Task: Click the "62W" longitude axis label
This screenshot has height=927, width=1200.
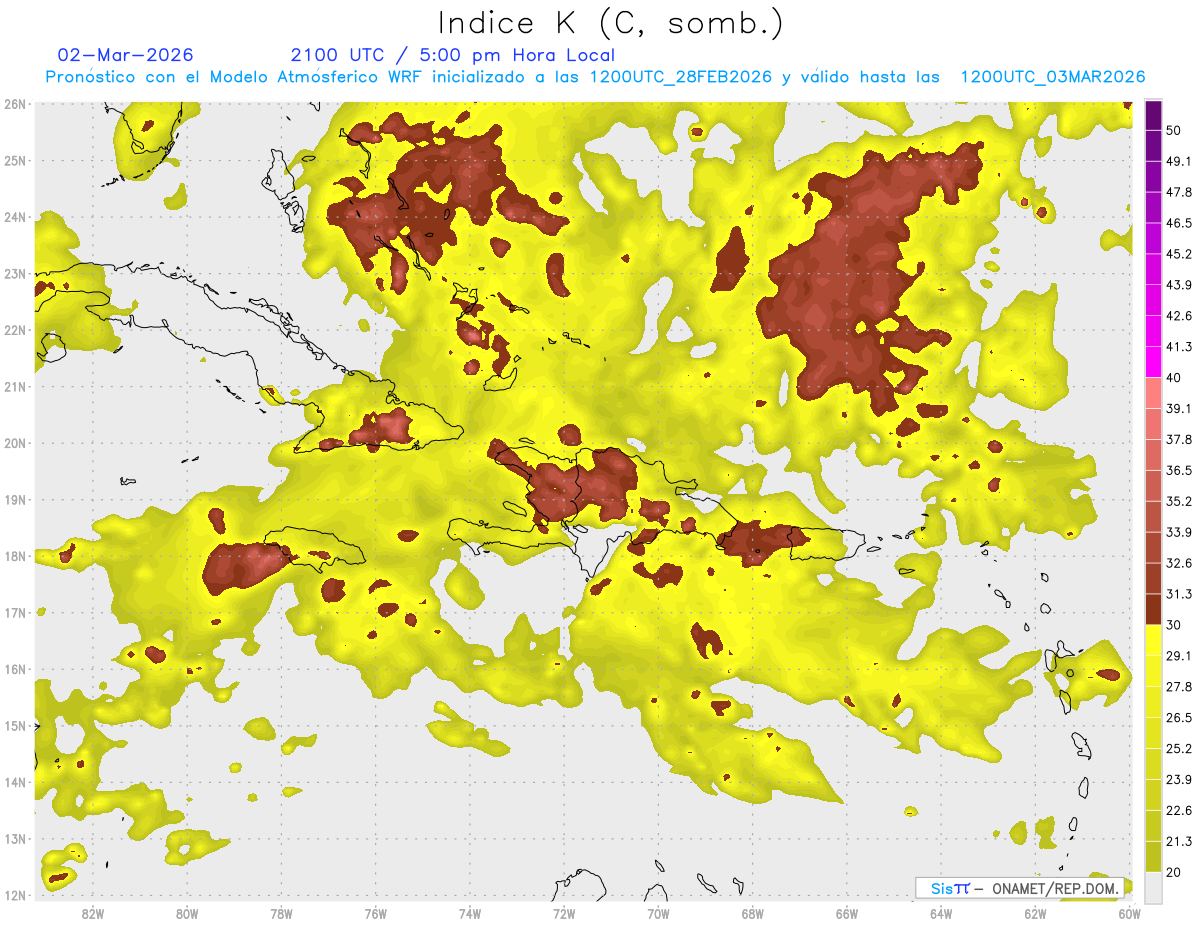Action: coord(1035,914)
